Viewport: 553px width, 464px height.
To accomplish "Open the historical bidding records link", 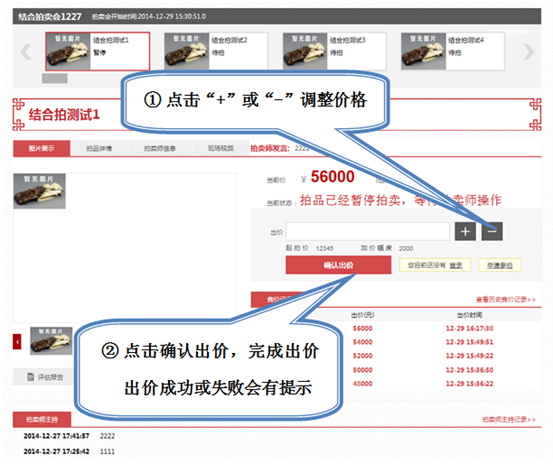I will [x=505, y=300].
